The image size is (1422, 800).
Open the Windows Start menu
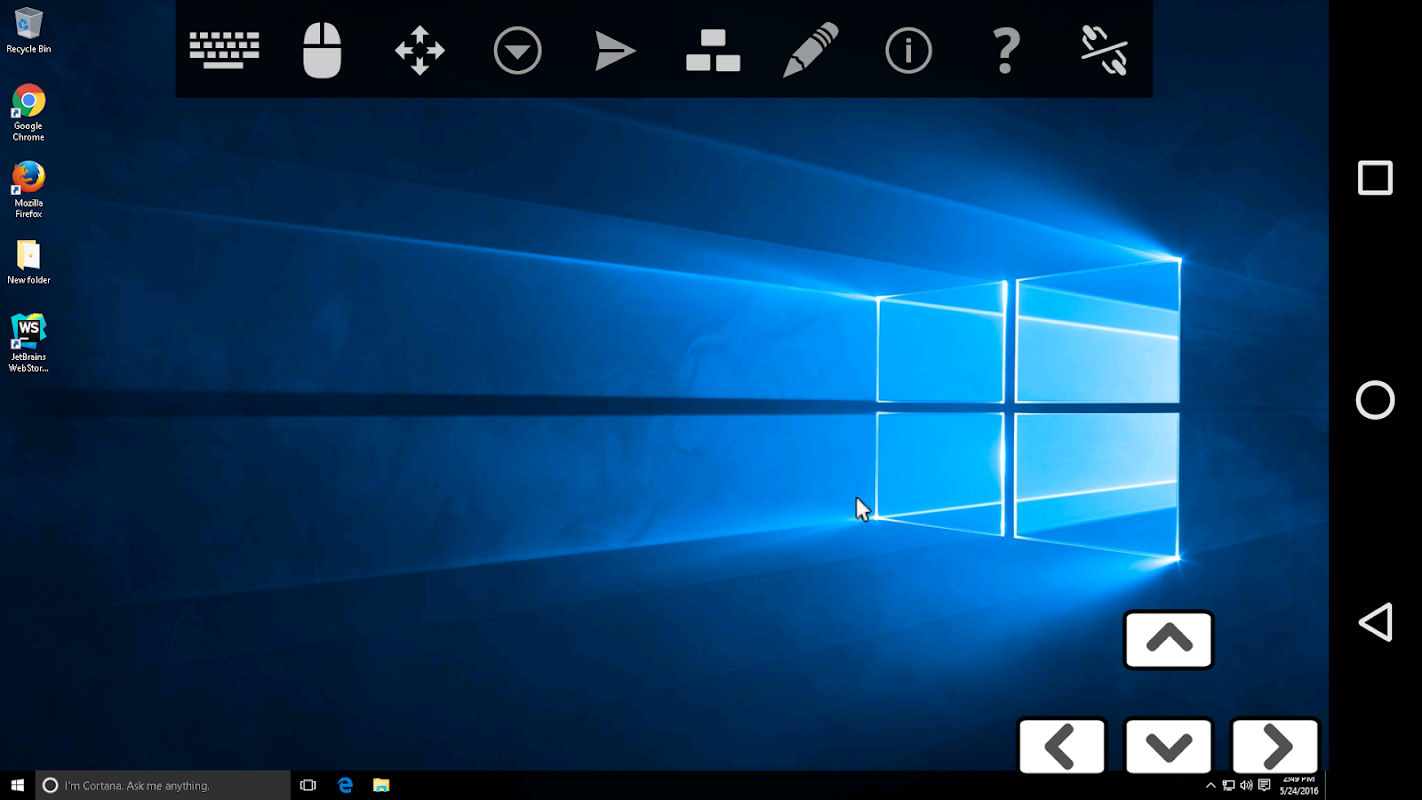[17, 785]
